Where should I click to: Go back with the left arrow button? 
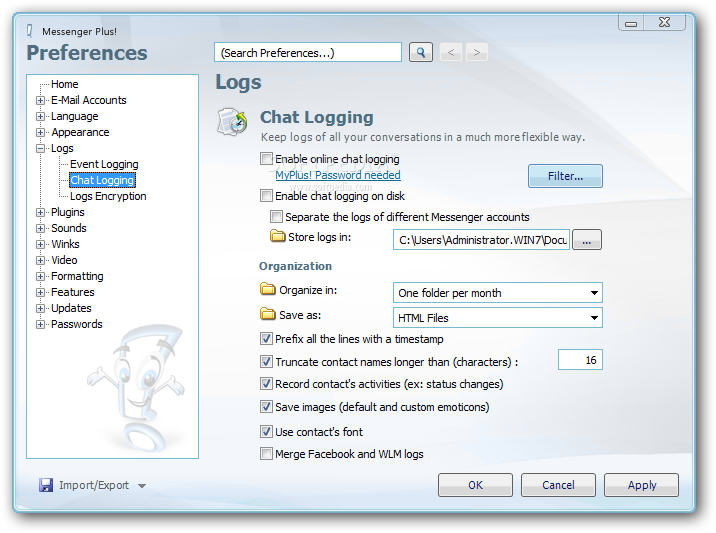tap(451, 53)
